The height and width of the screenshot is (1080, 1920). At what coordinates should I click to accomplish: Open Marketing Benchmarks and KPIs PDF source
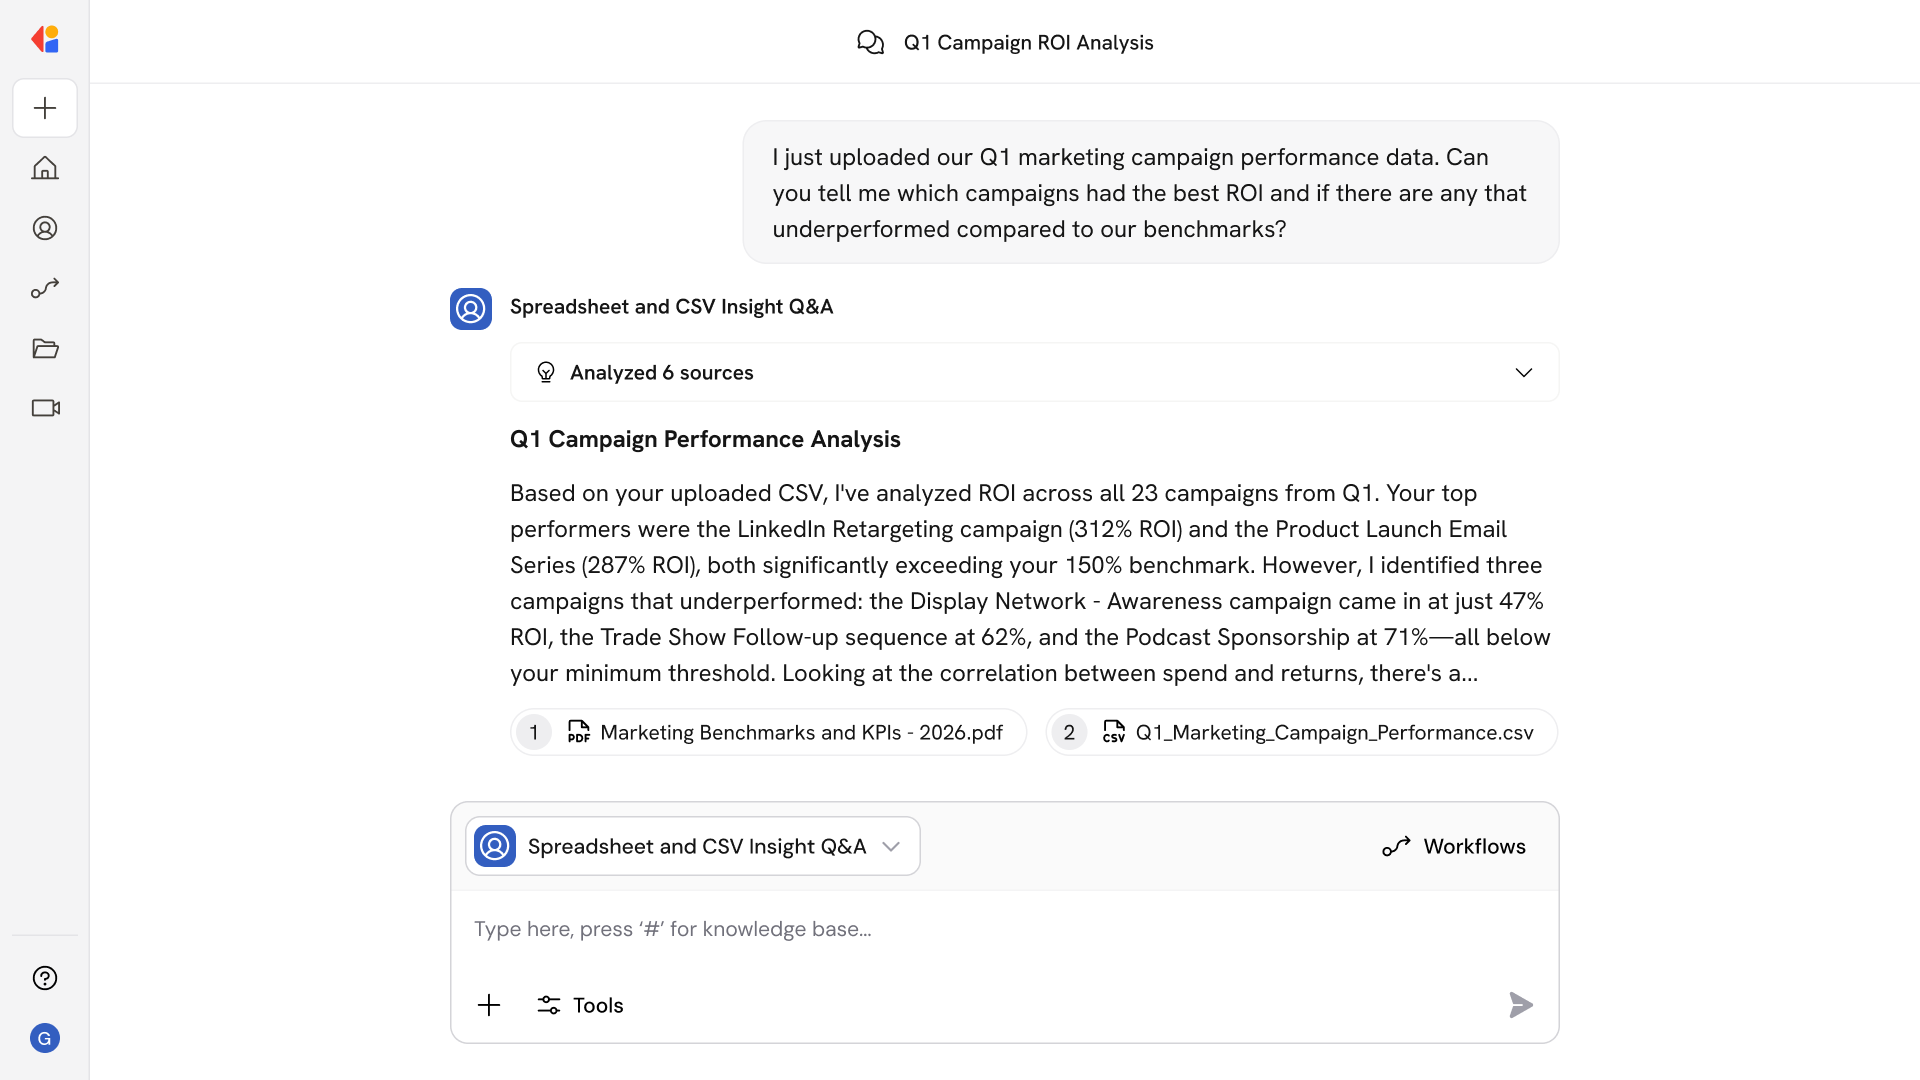coord(767,732)
